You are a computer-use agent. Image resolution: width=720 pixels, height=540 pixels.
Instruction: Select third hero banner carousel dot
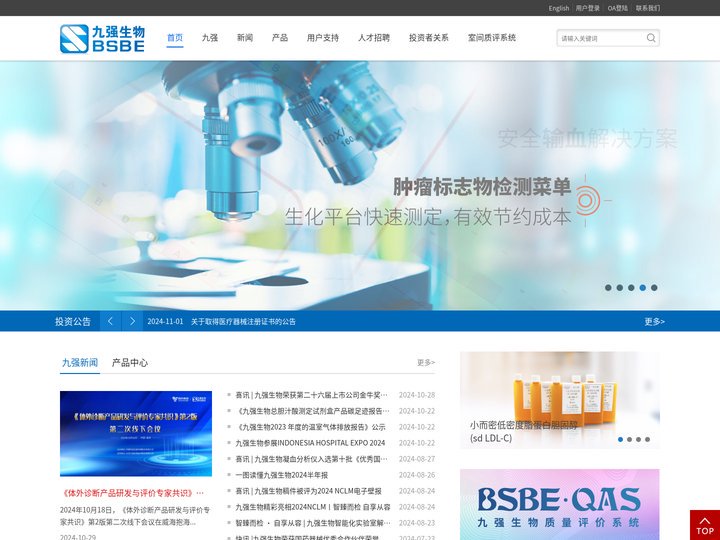click(631, 287)
